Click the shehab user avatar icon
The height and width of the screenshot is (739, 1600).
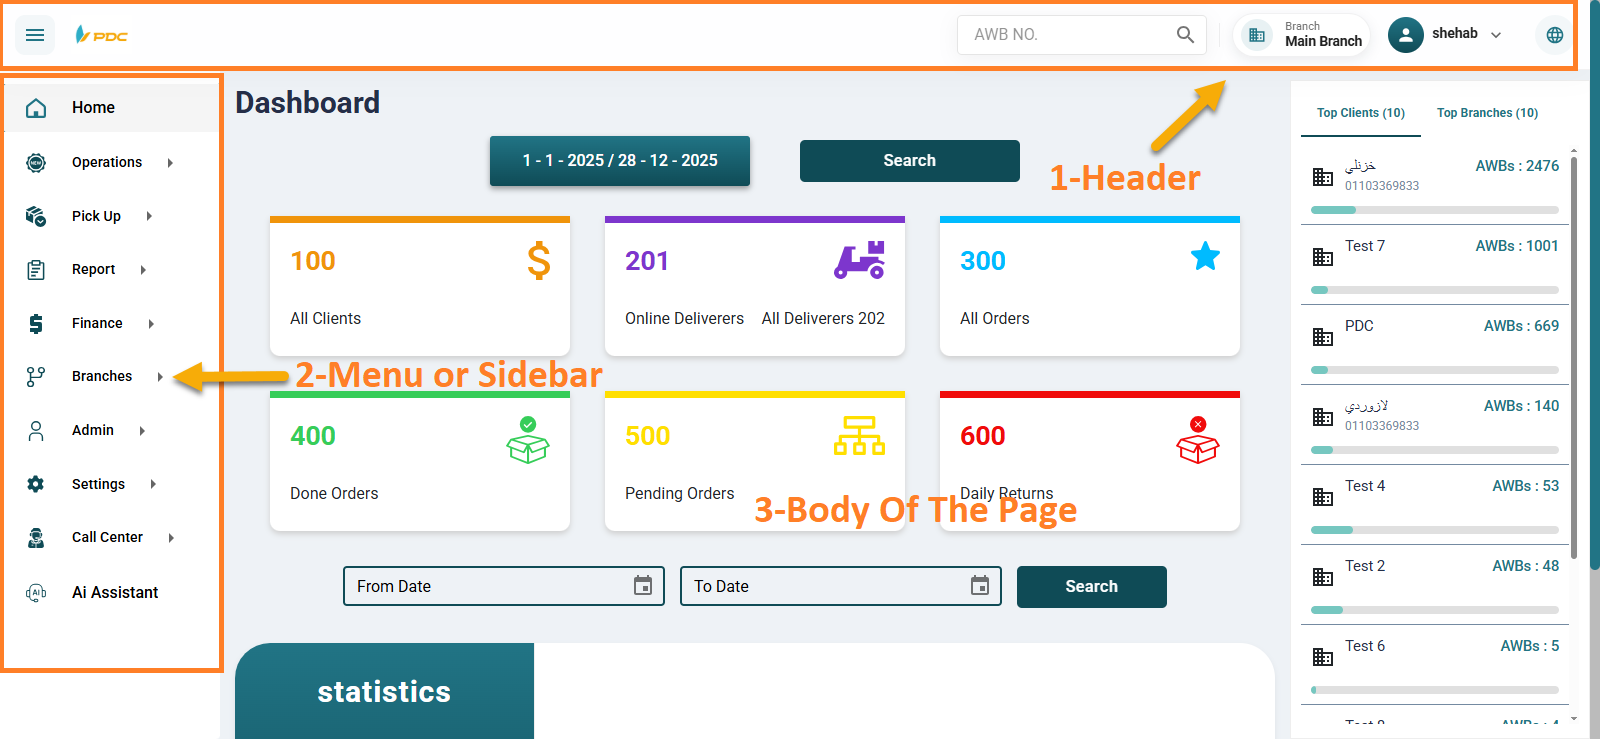tap(1405, 35)
